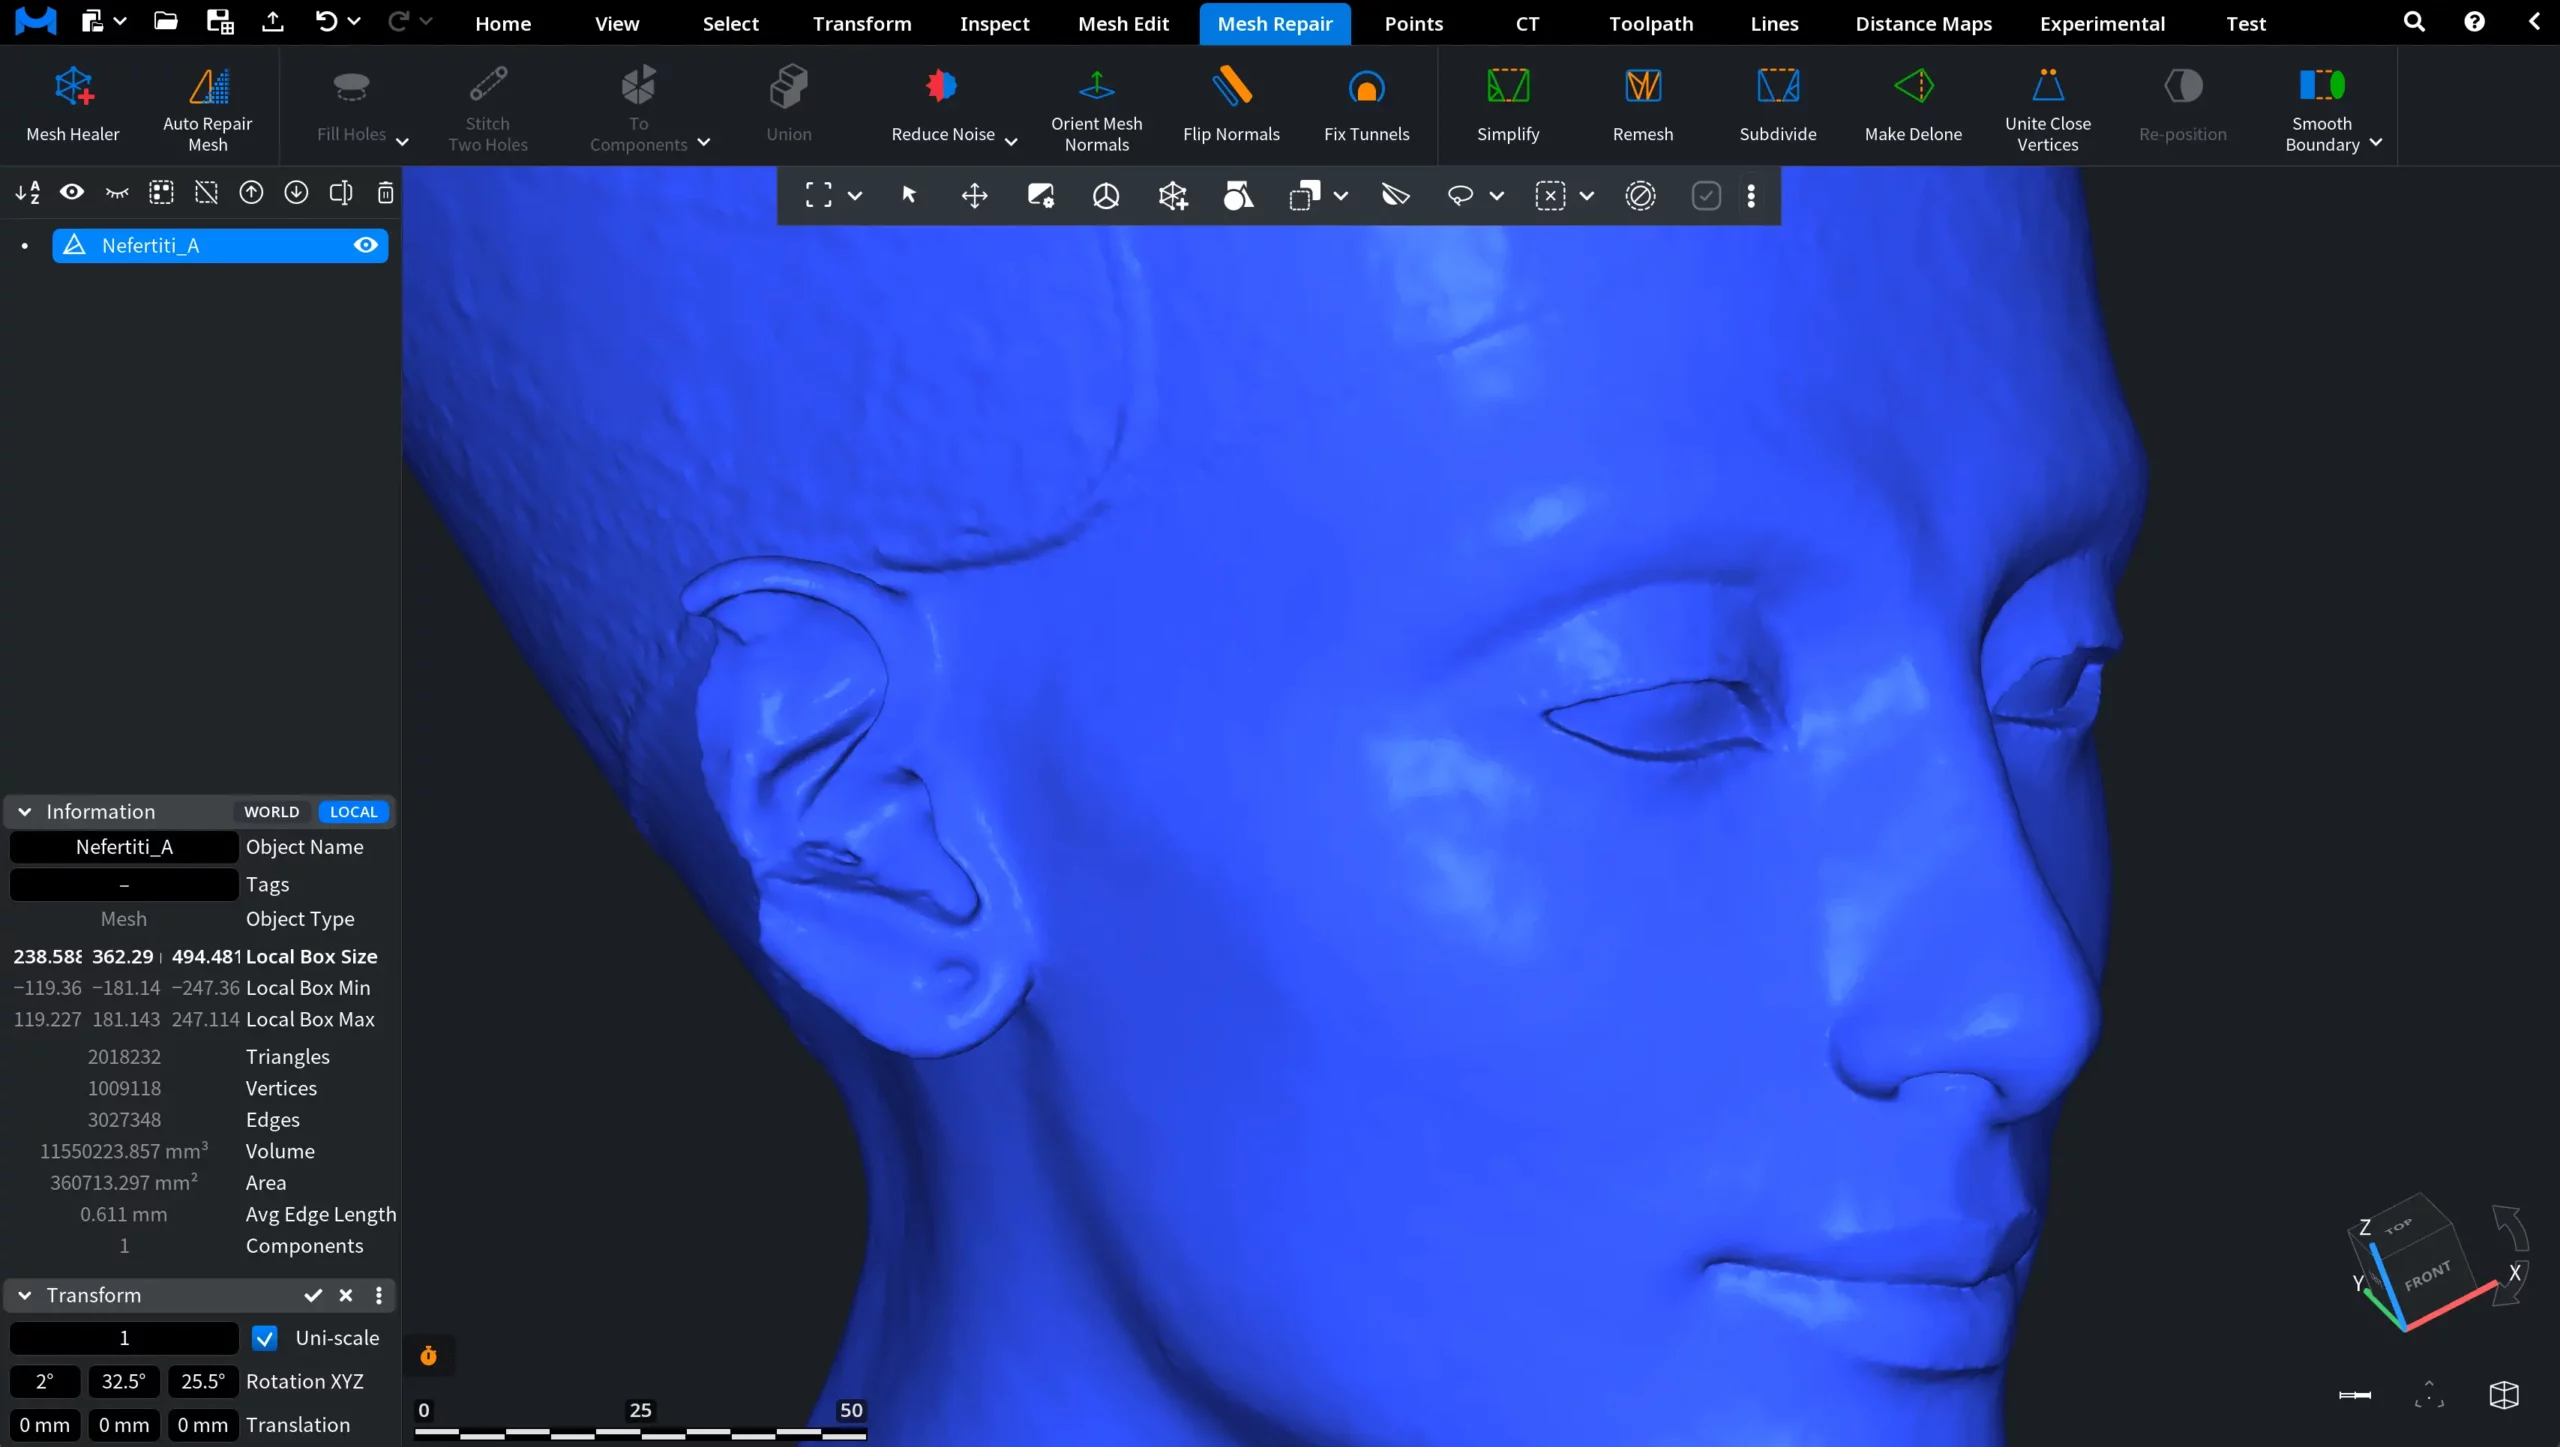
Task: Open the Fix Tunnels tool
Action: [x=1366, y=105]
